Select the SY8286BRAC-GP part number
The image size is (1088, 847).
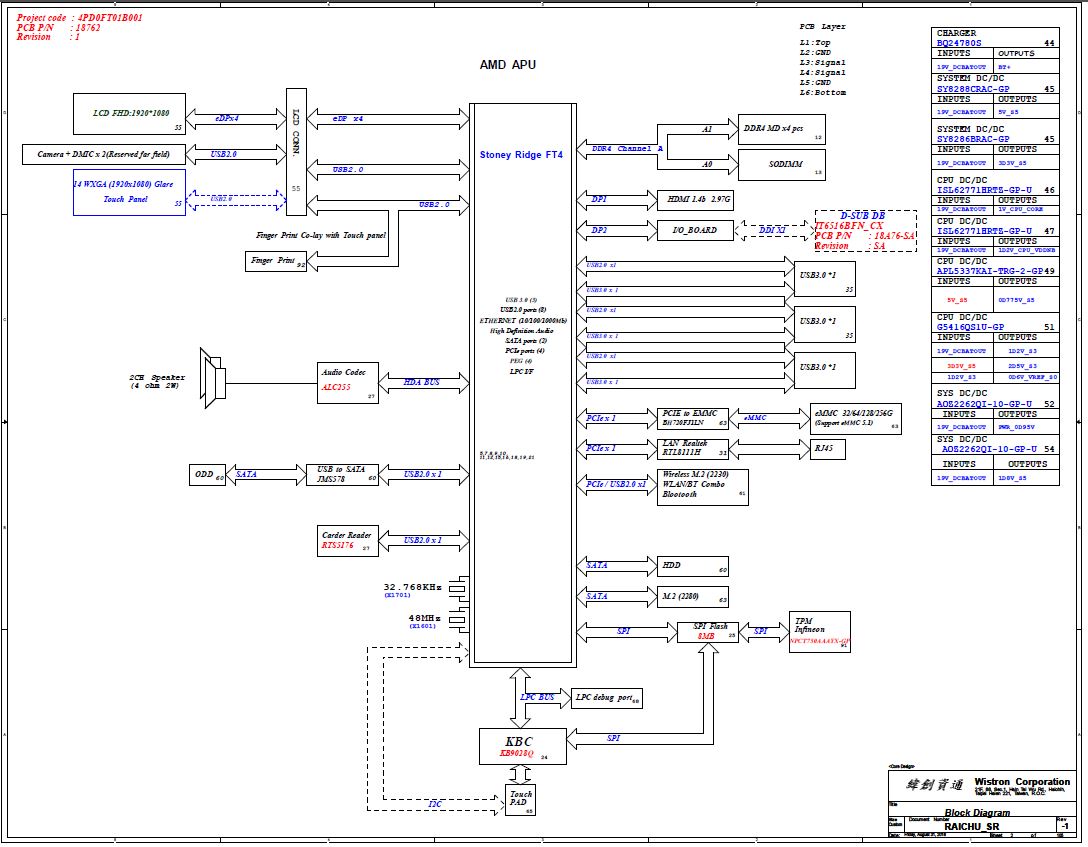pos(973,139)
